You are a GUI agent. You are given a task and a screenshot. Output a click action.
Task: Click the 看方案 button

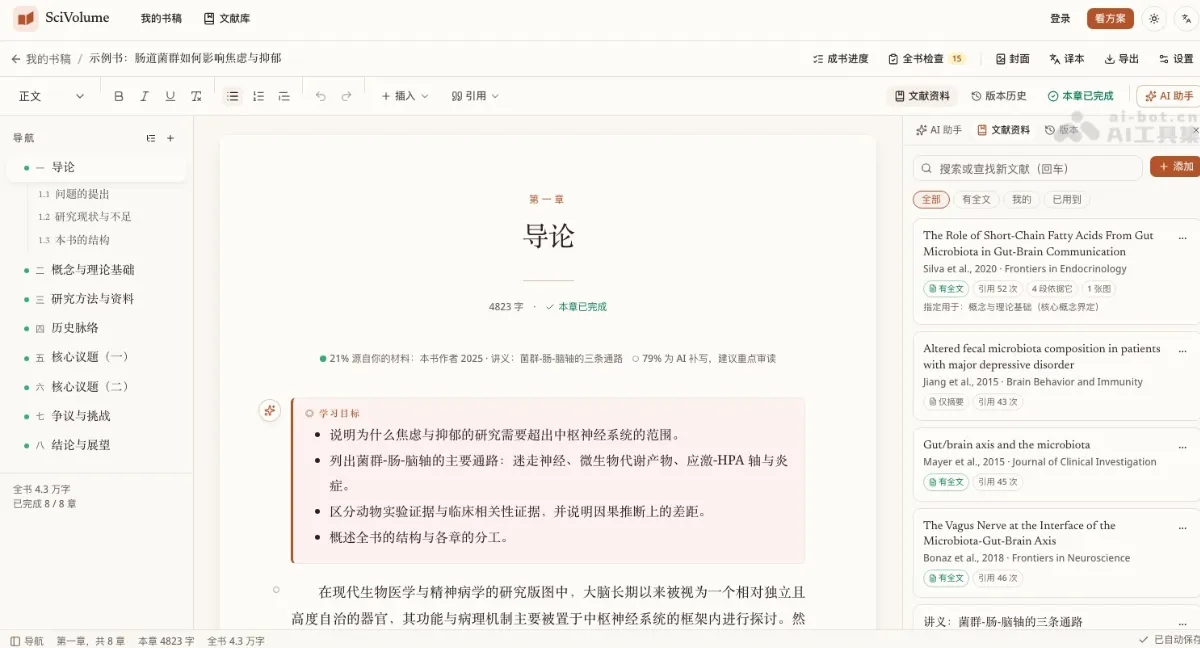click(1110, 18)
